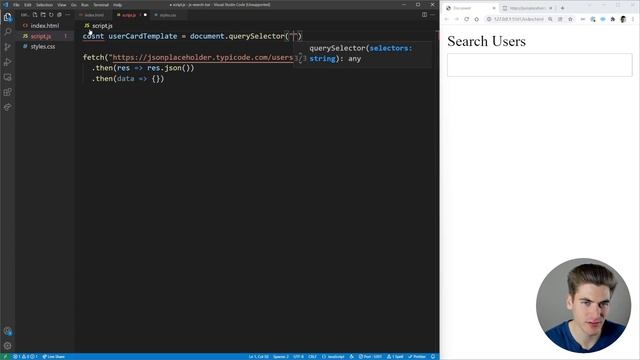The image size is (640, 360).
Task: Click the New Folder icon in the Explorer
Action: [43, 15]
